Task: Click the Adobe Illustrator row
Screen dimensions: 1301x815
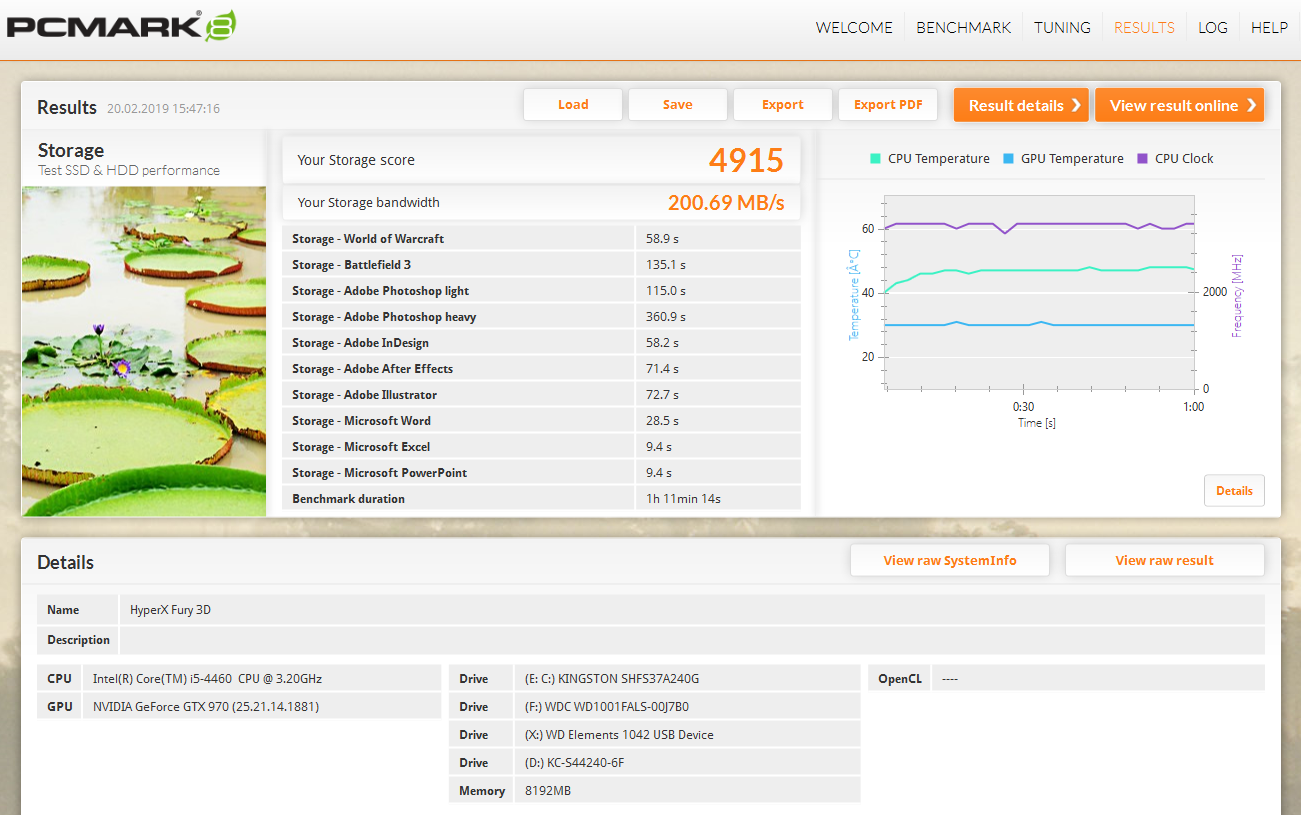Action: [x=541, y=395]
